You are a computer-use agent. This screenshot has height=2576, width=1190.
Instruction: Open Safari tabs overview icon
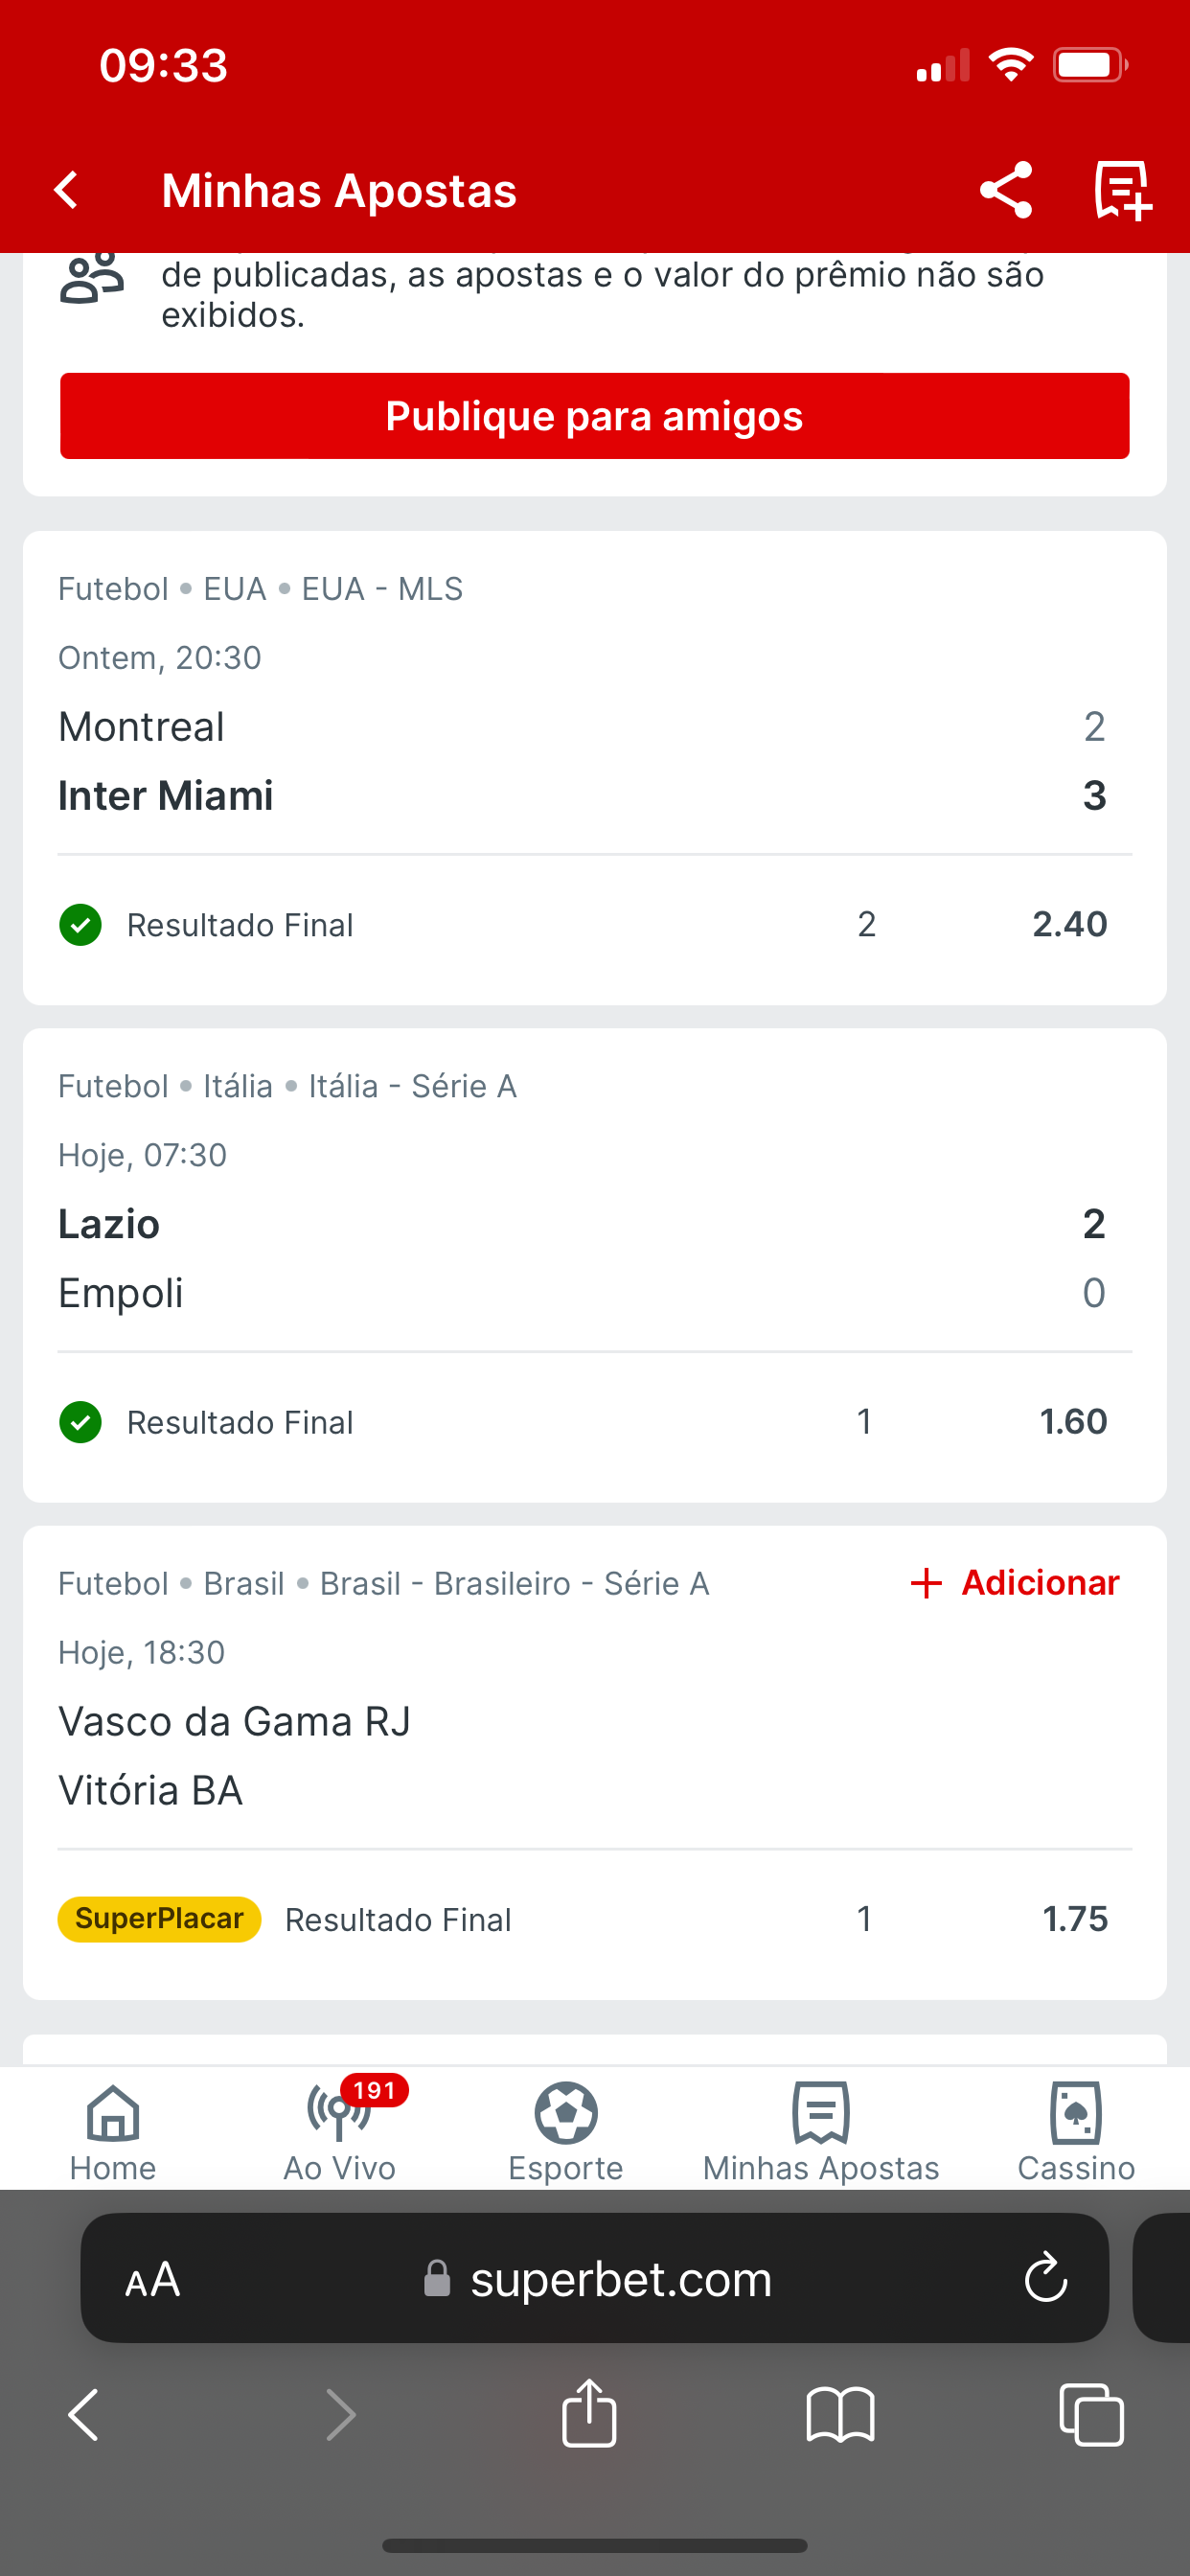click(x=1091, y=2415)
